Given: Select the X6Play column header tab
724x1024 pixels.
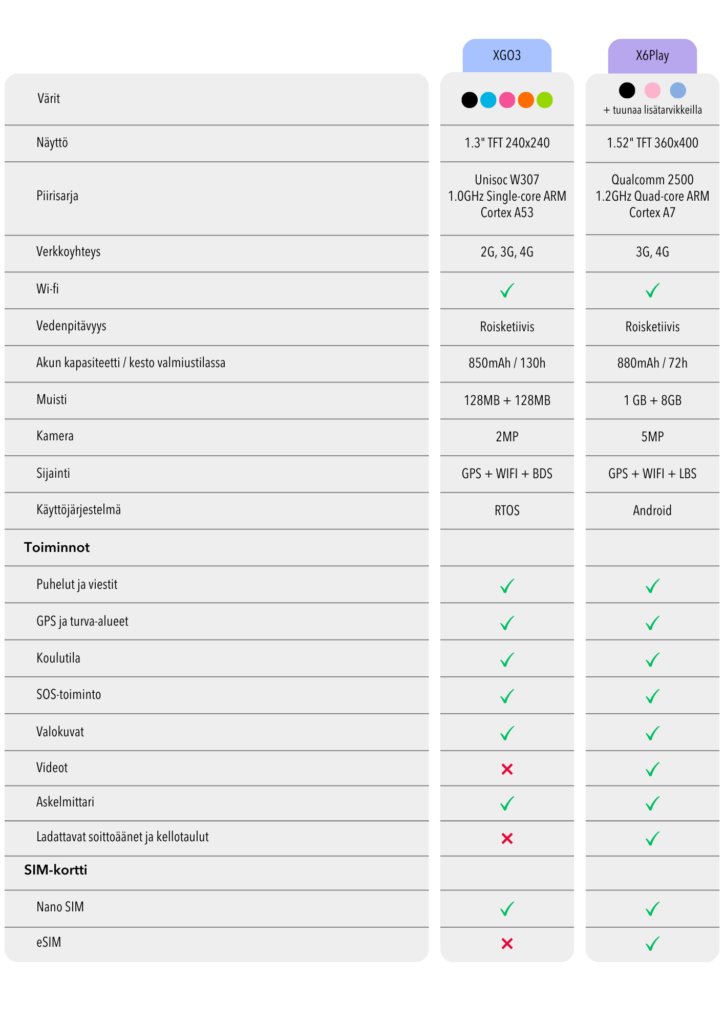Looking at the screenshot, I should pyautogui.click(x=652, y=56).
